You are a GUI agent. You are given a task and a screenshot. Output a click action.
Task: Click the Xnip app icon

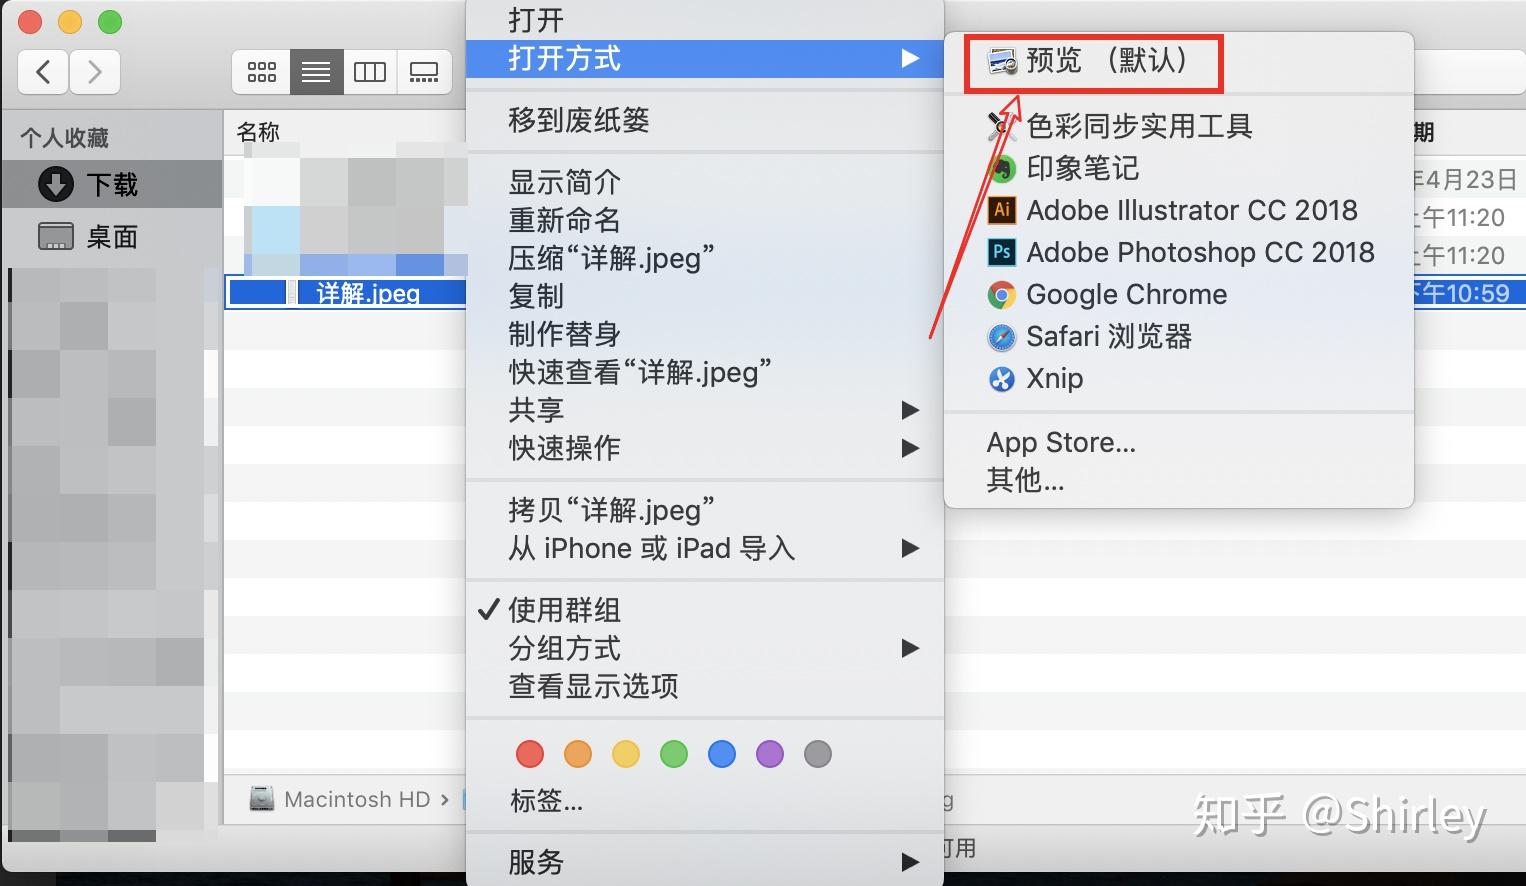[1002, 378]
